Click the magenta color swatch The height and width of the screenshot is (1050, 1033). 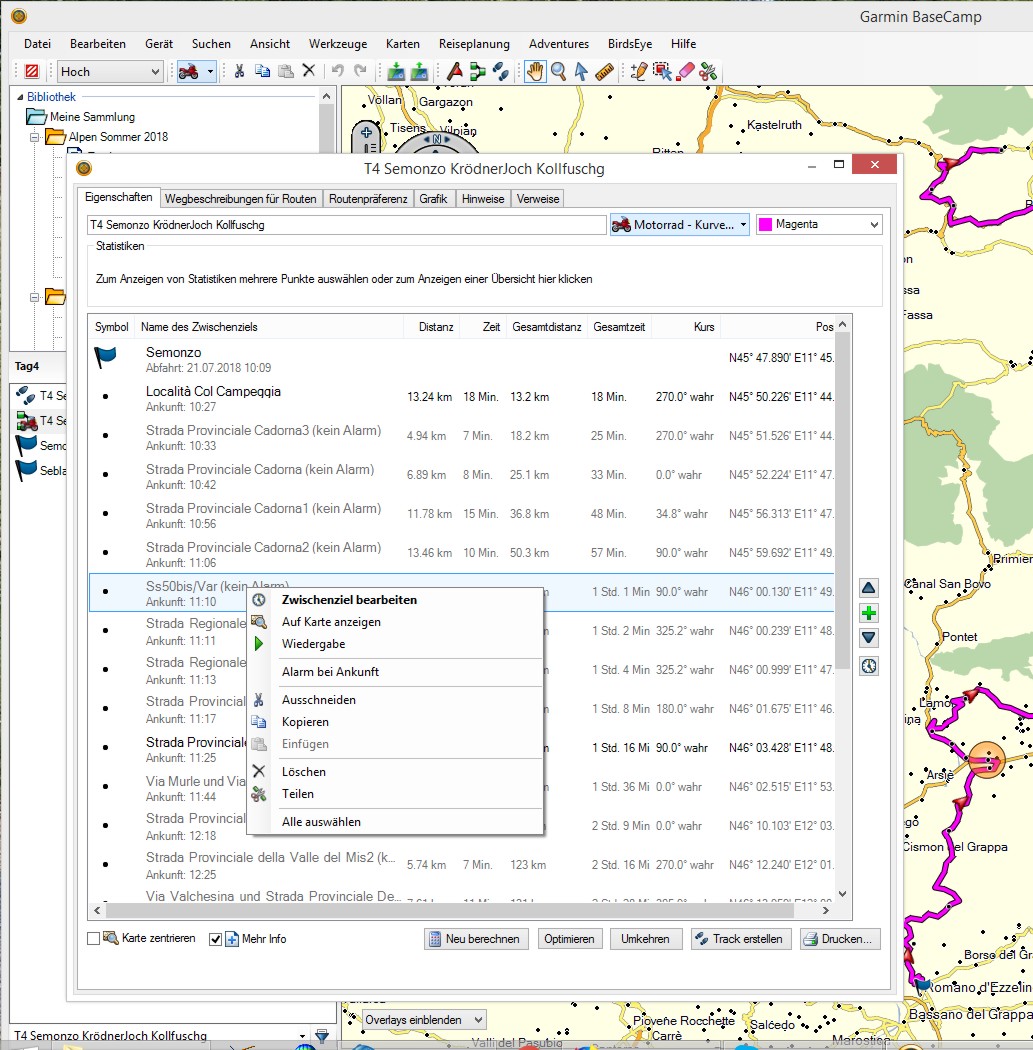pos(766,225)
